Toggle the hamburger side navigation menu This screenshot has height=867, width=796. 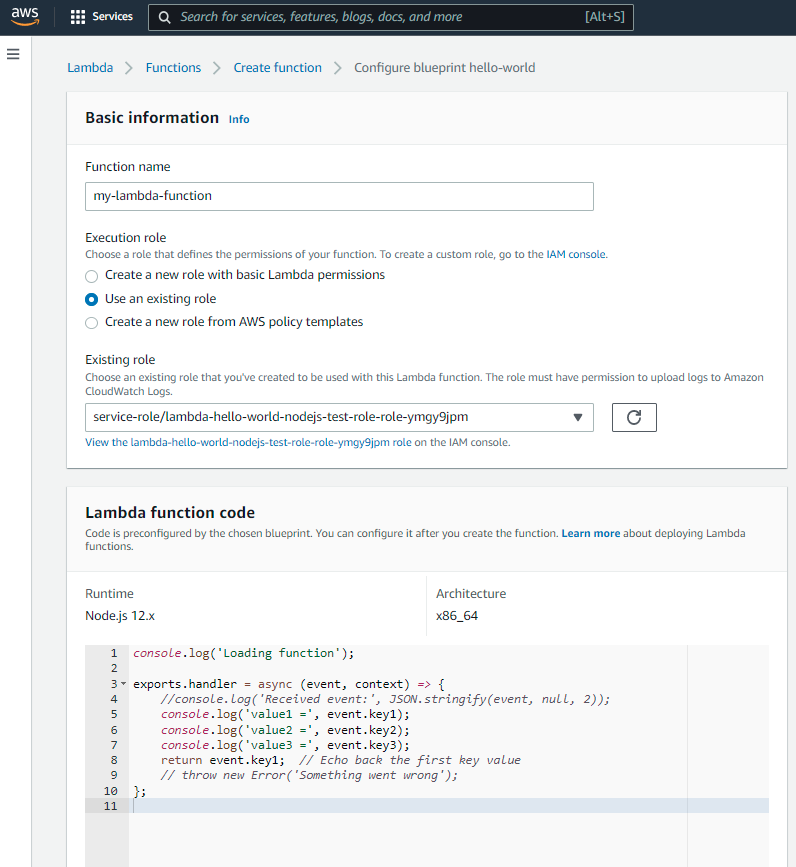13,54
